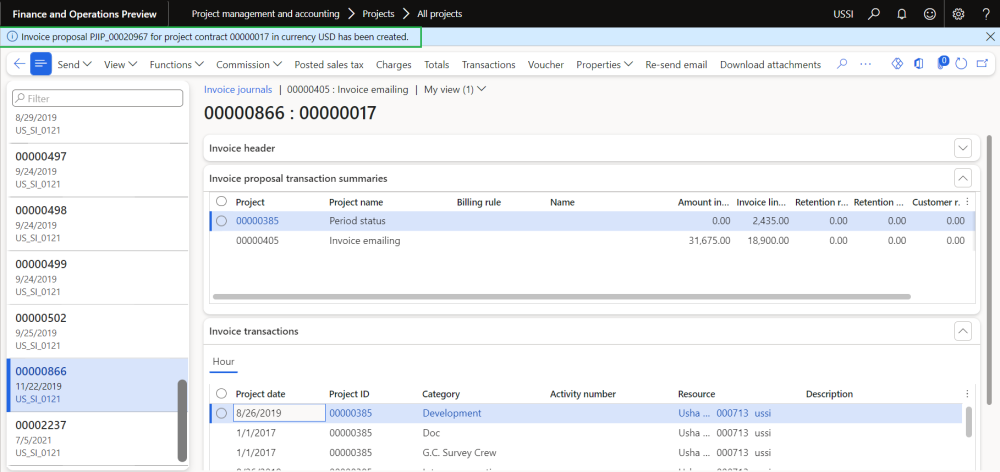The height and width of the screenshot is (472, 1000).
Task: Click the Power Apps diamond icon
Action: click(x=896, y=64)
